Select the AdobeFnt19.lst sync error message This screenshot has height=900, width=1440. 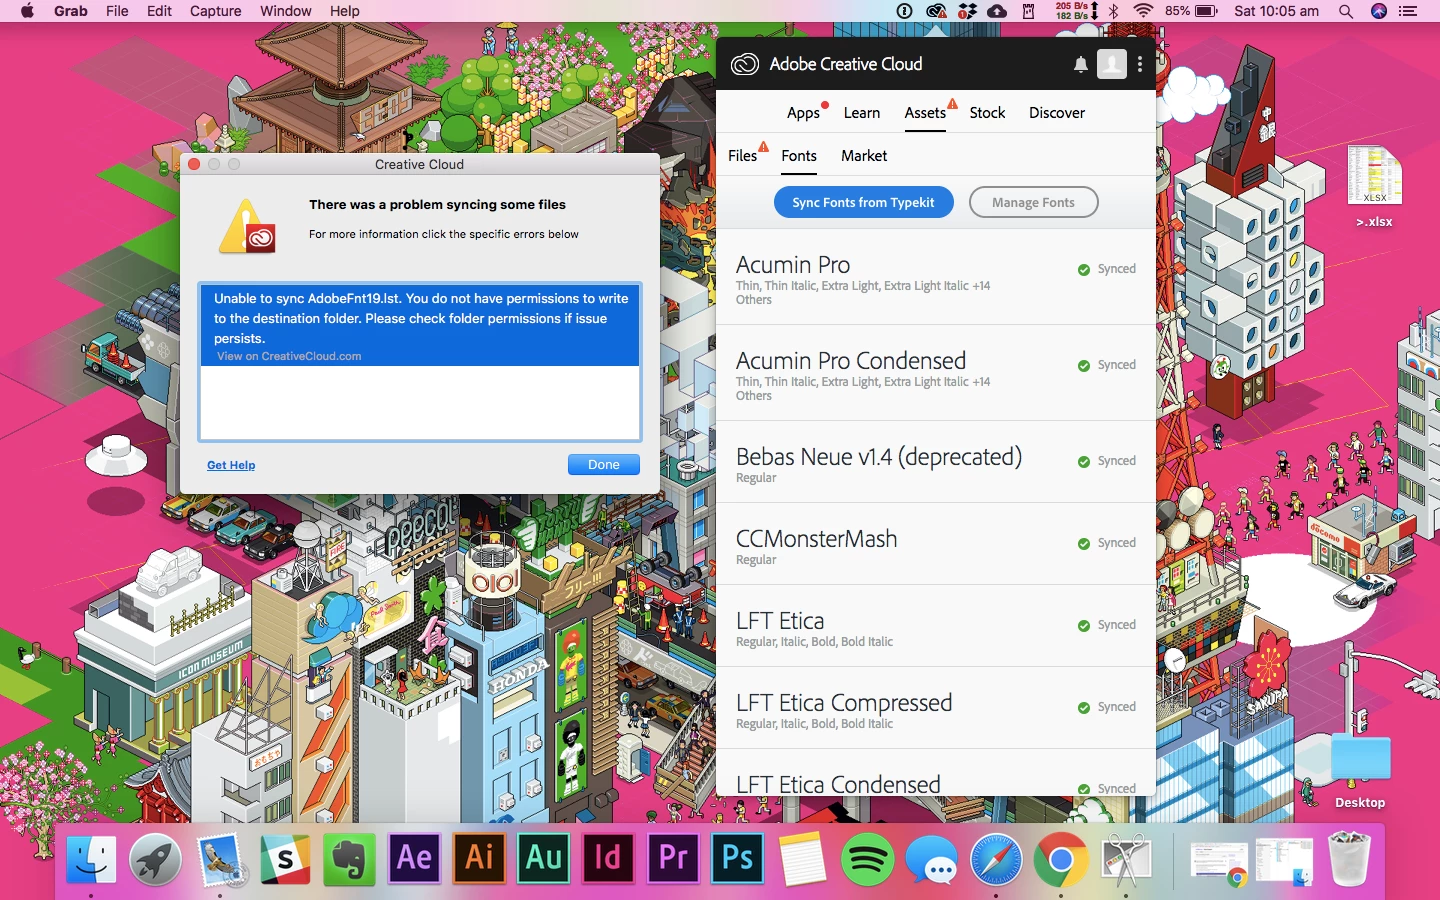tap(420, 325)
